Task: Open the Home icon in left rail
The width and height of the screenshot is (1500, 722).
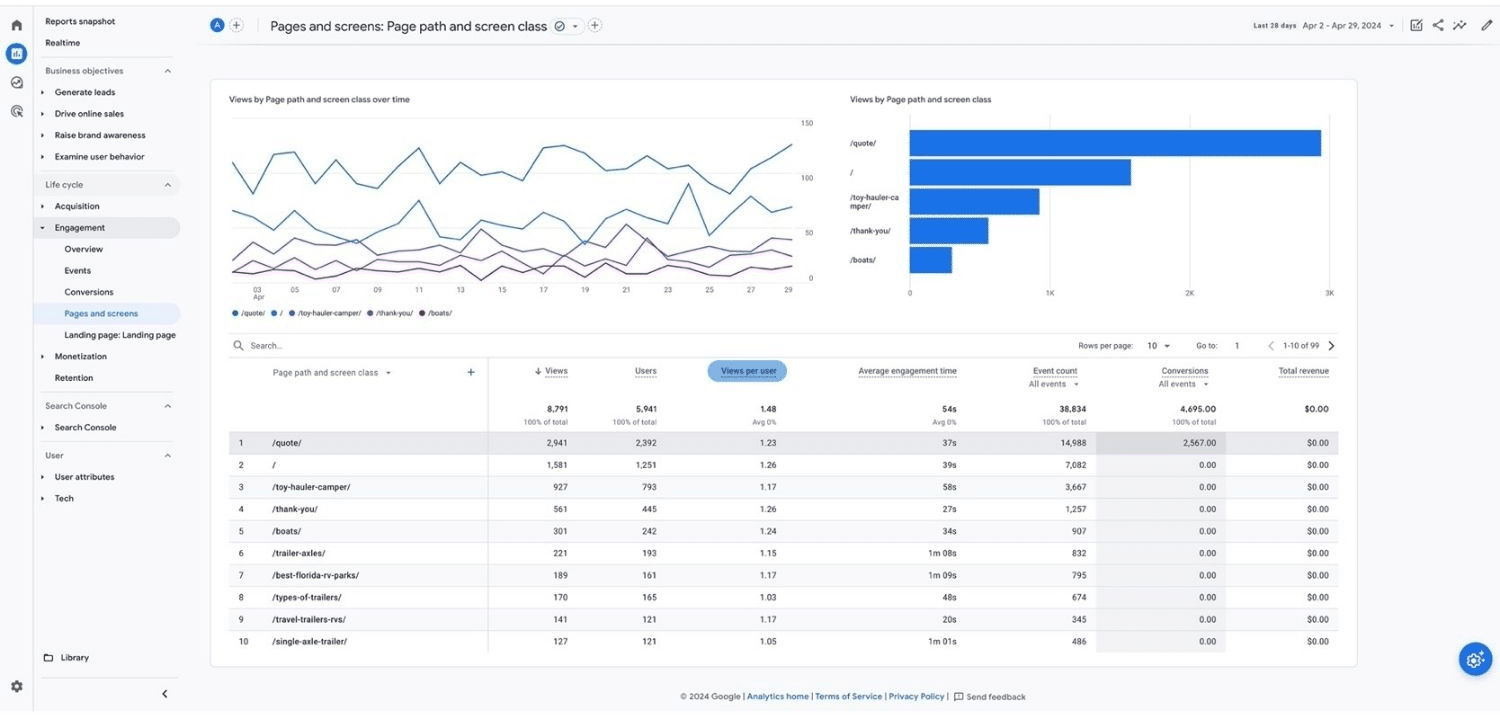Action: click(x=16, y=25)
